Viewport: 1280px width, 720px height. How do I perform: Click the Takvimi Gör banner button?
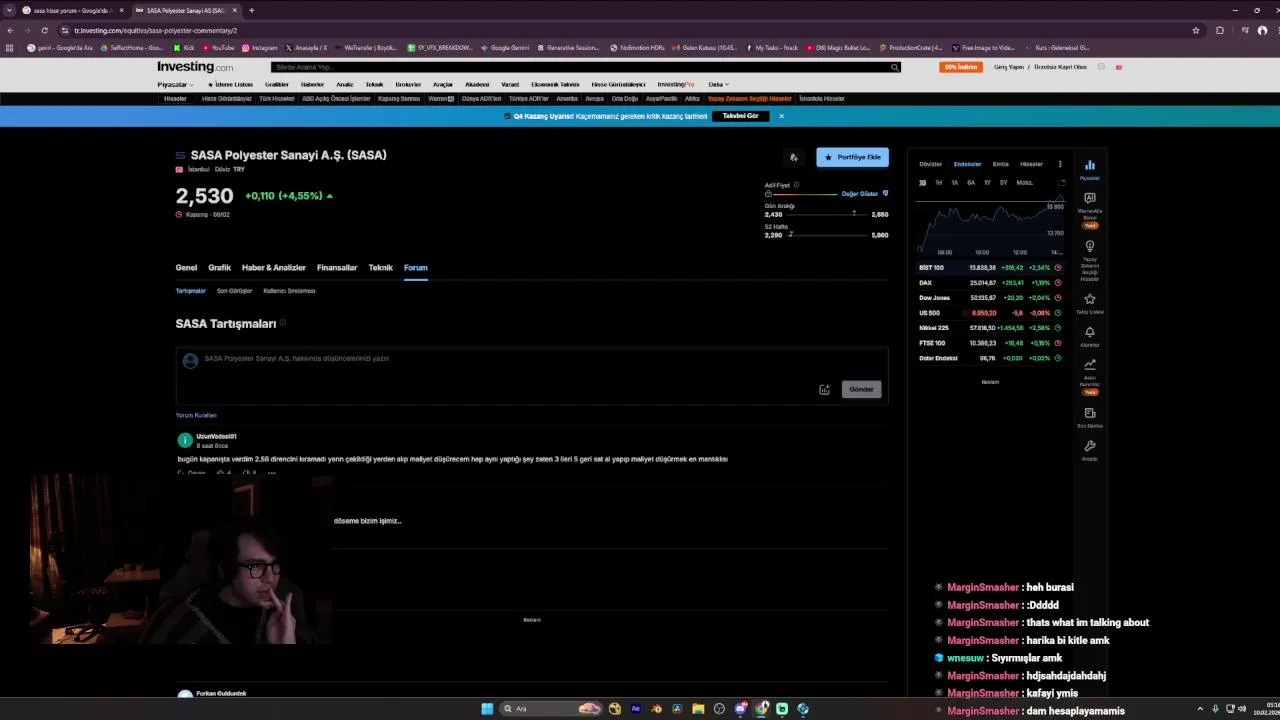click(740, 116)
